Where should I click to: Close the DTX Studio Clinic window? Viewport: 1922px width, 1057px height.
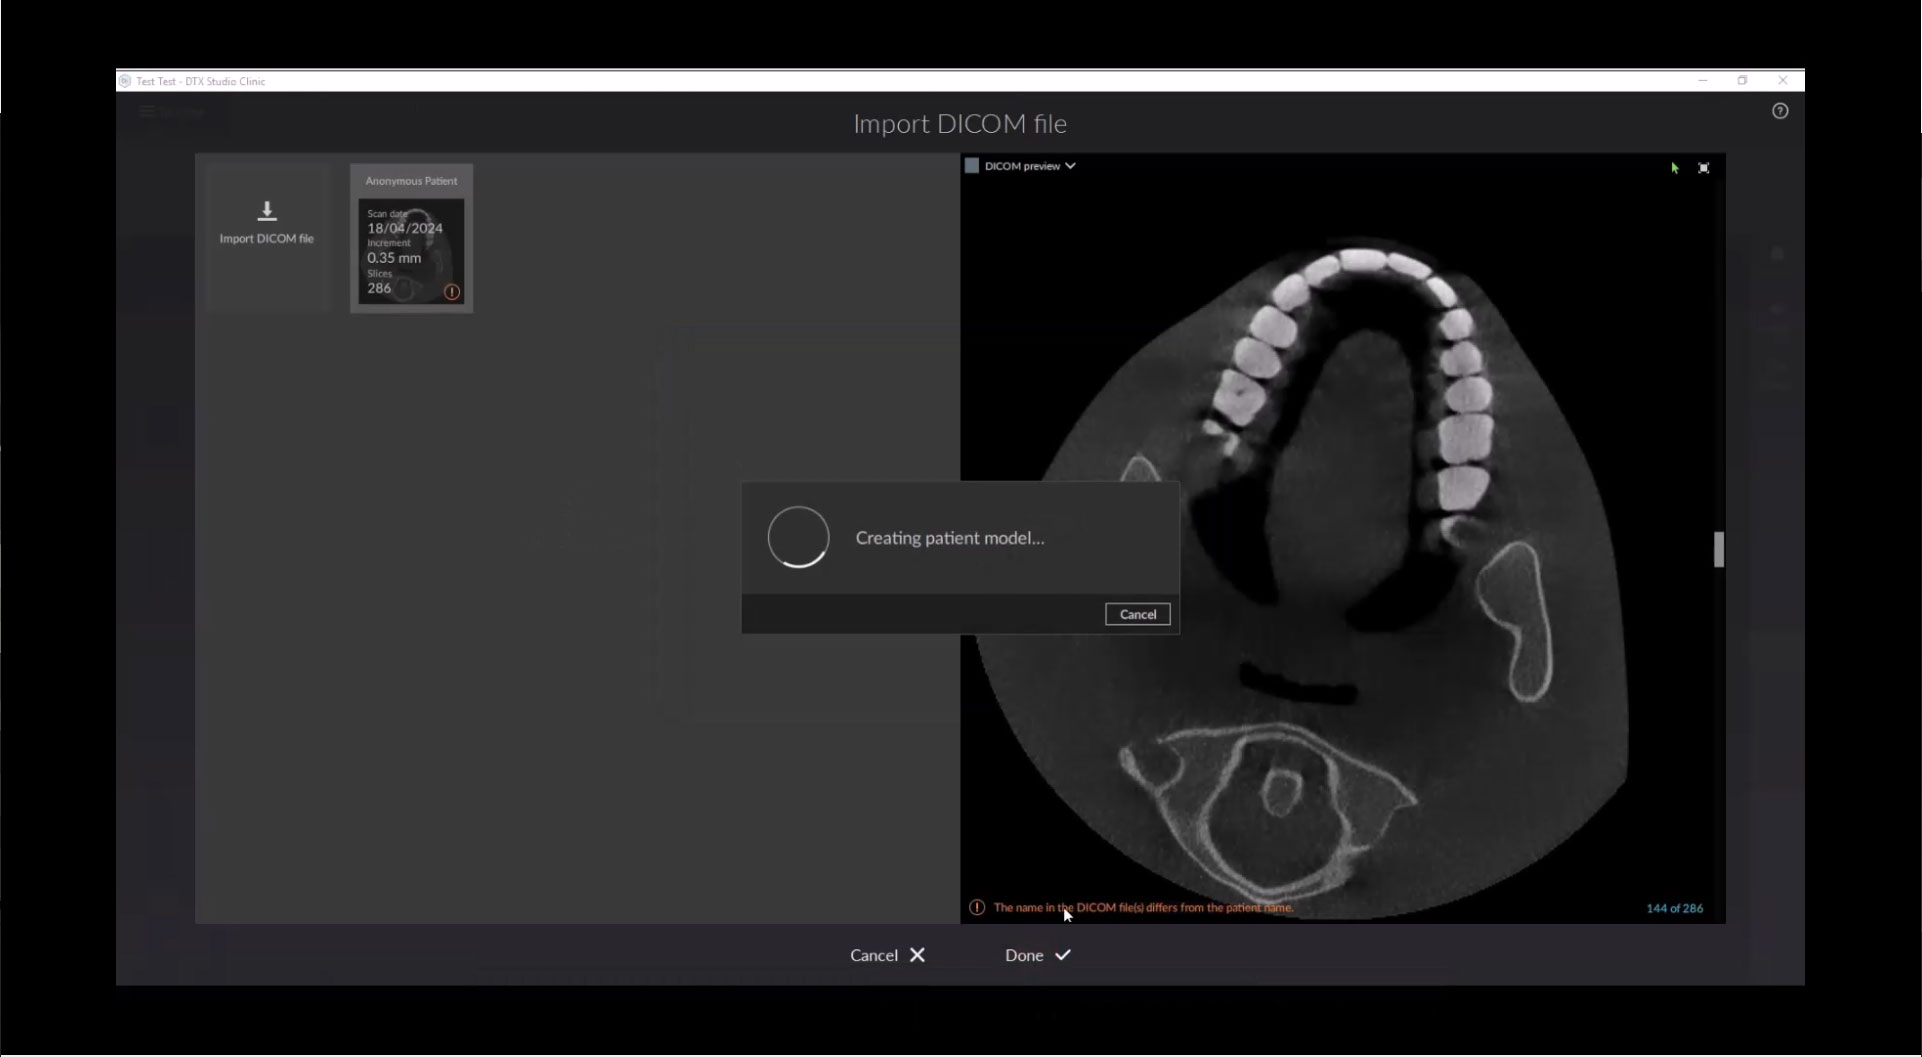(1782, 81)
